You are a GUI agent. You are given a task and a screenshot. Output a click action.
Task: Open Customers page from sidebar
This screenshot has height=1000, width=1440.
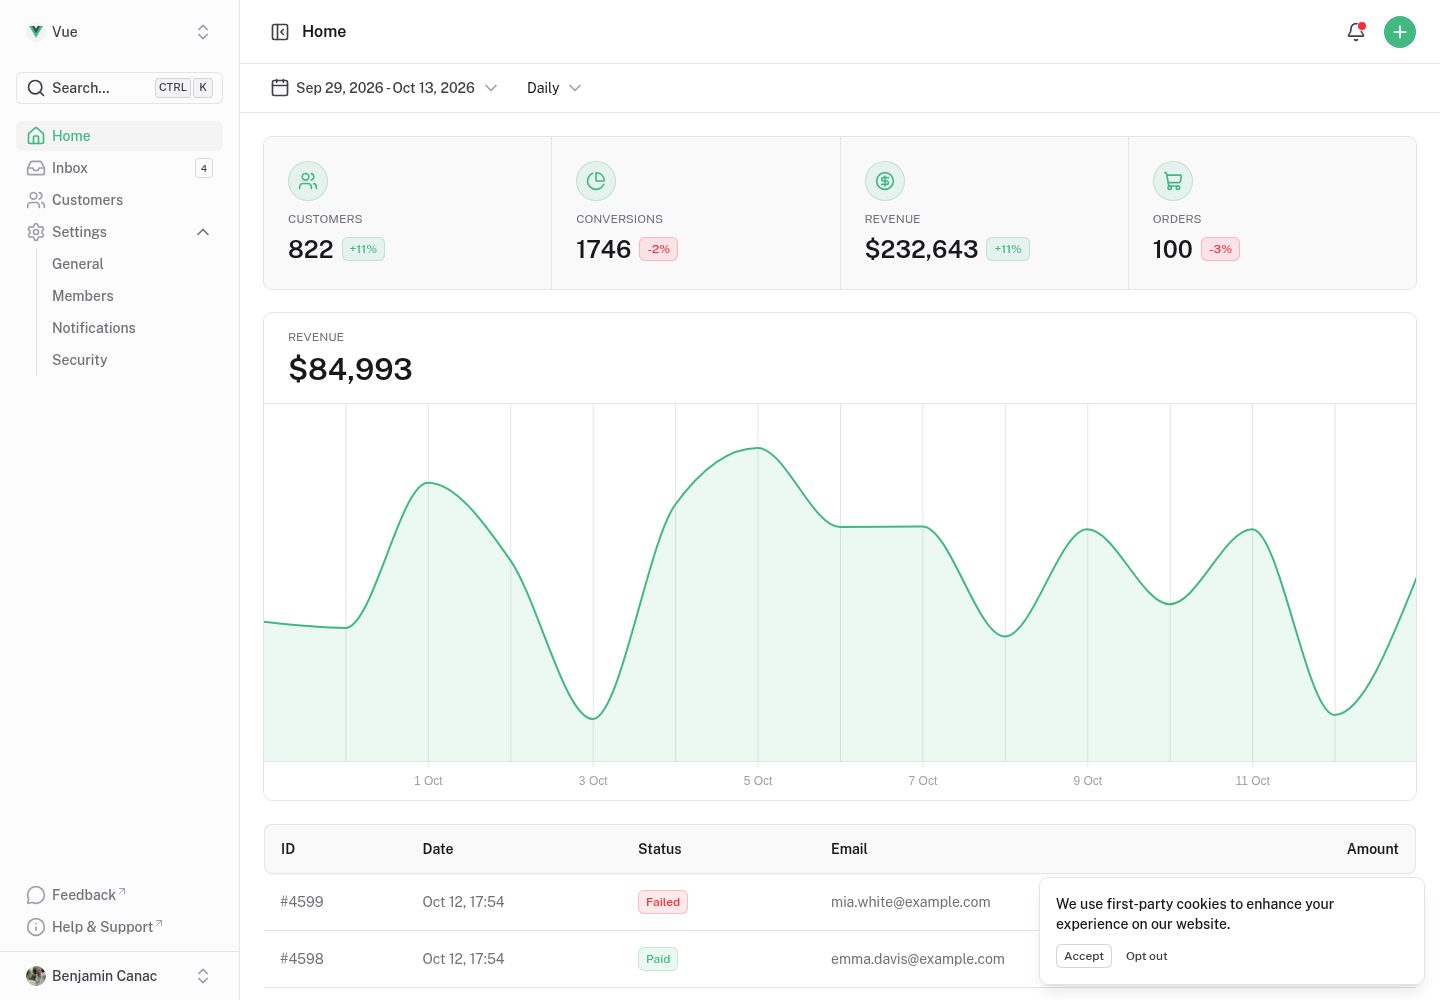[119, 200]
